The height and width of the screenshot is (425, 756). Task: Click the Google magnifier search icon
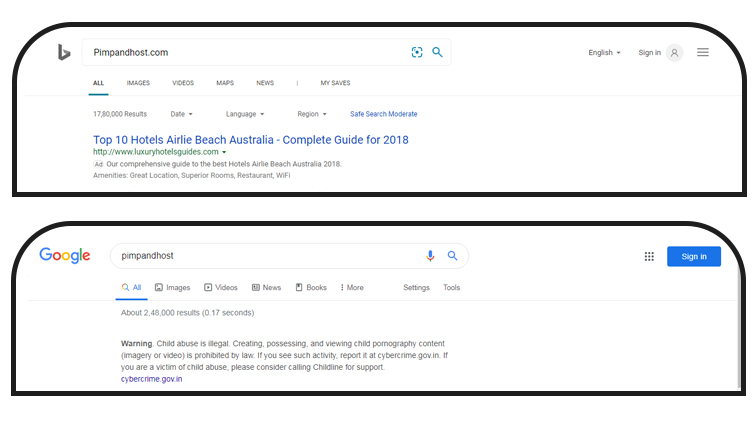pos(452,256)
